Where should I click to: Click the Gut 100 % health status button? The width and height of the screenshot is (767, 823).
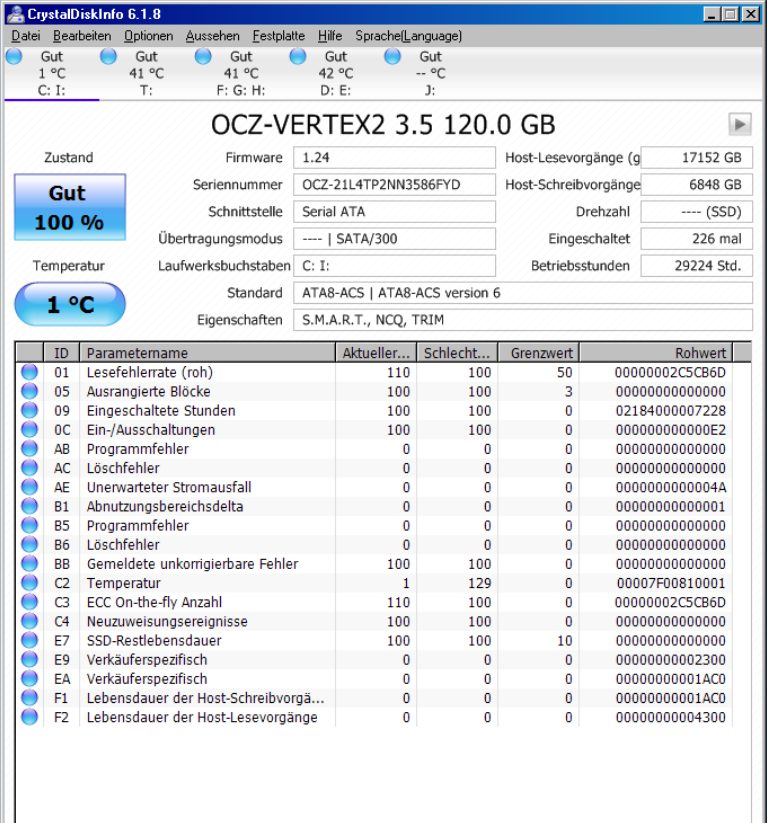click(70, 207)
